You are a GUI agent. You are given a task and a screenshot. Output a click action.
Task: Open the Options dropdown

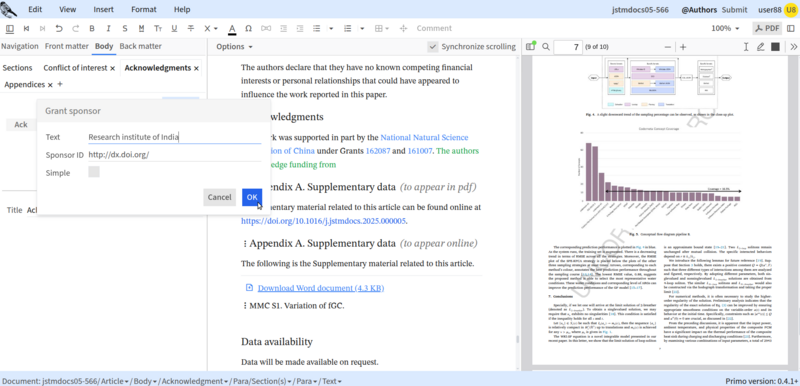234,47
